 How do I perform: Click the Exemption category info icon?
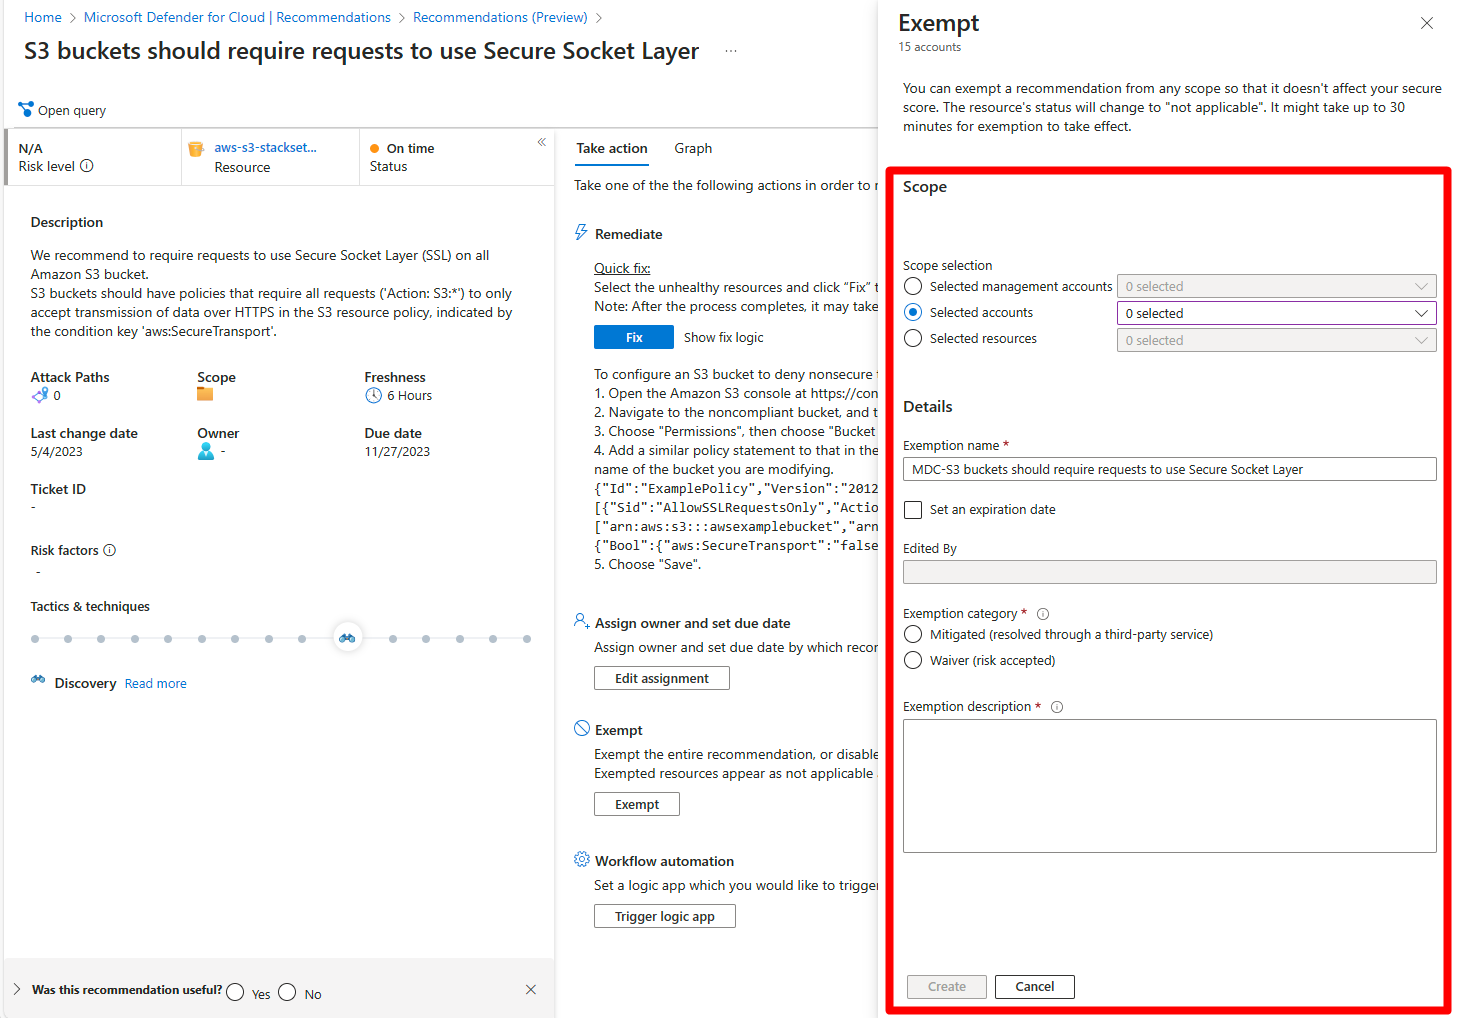point(1043,614)
